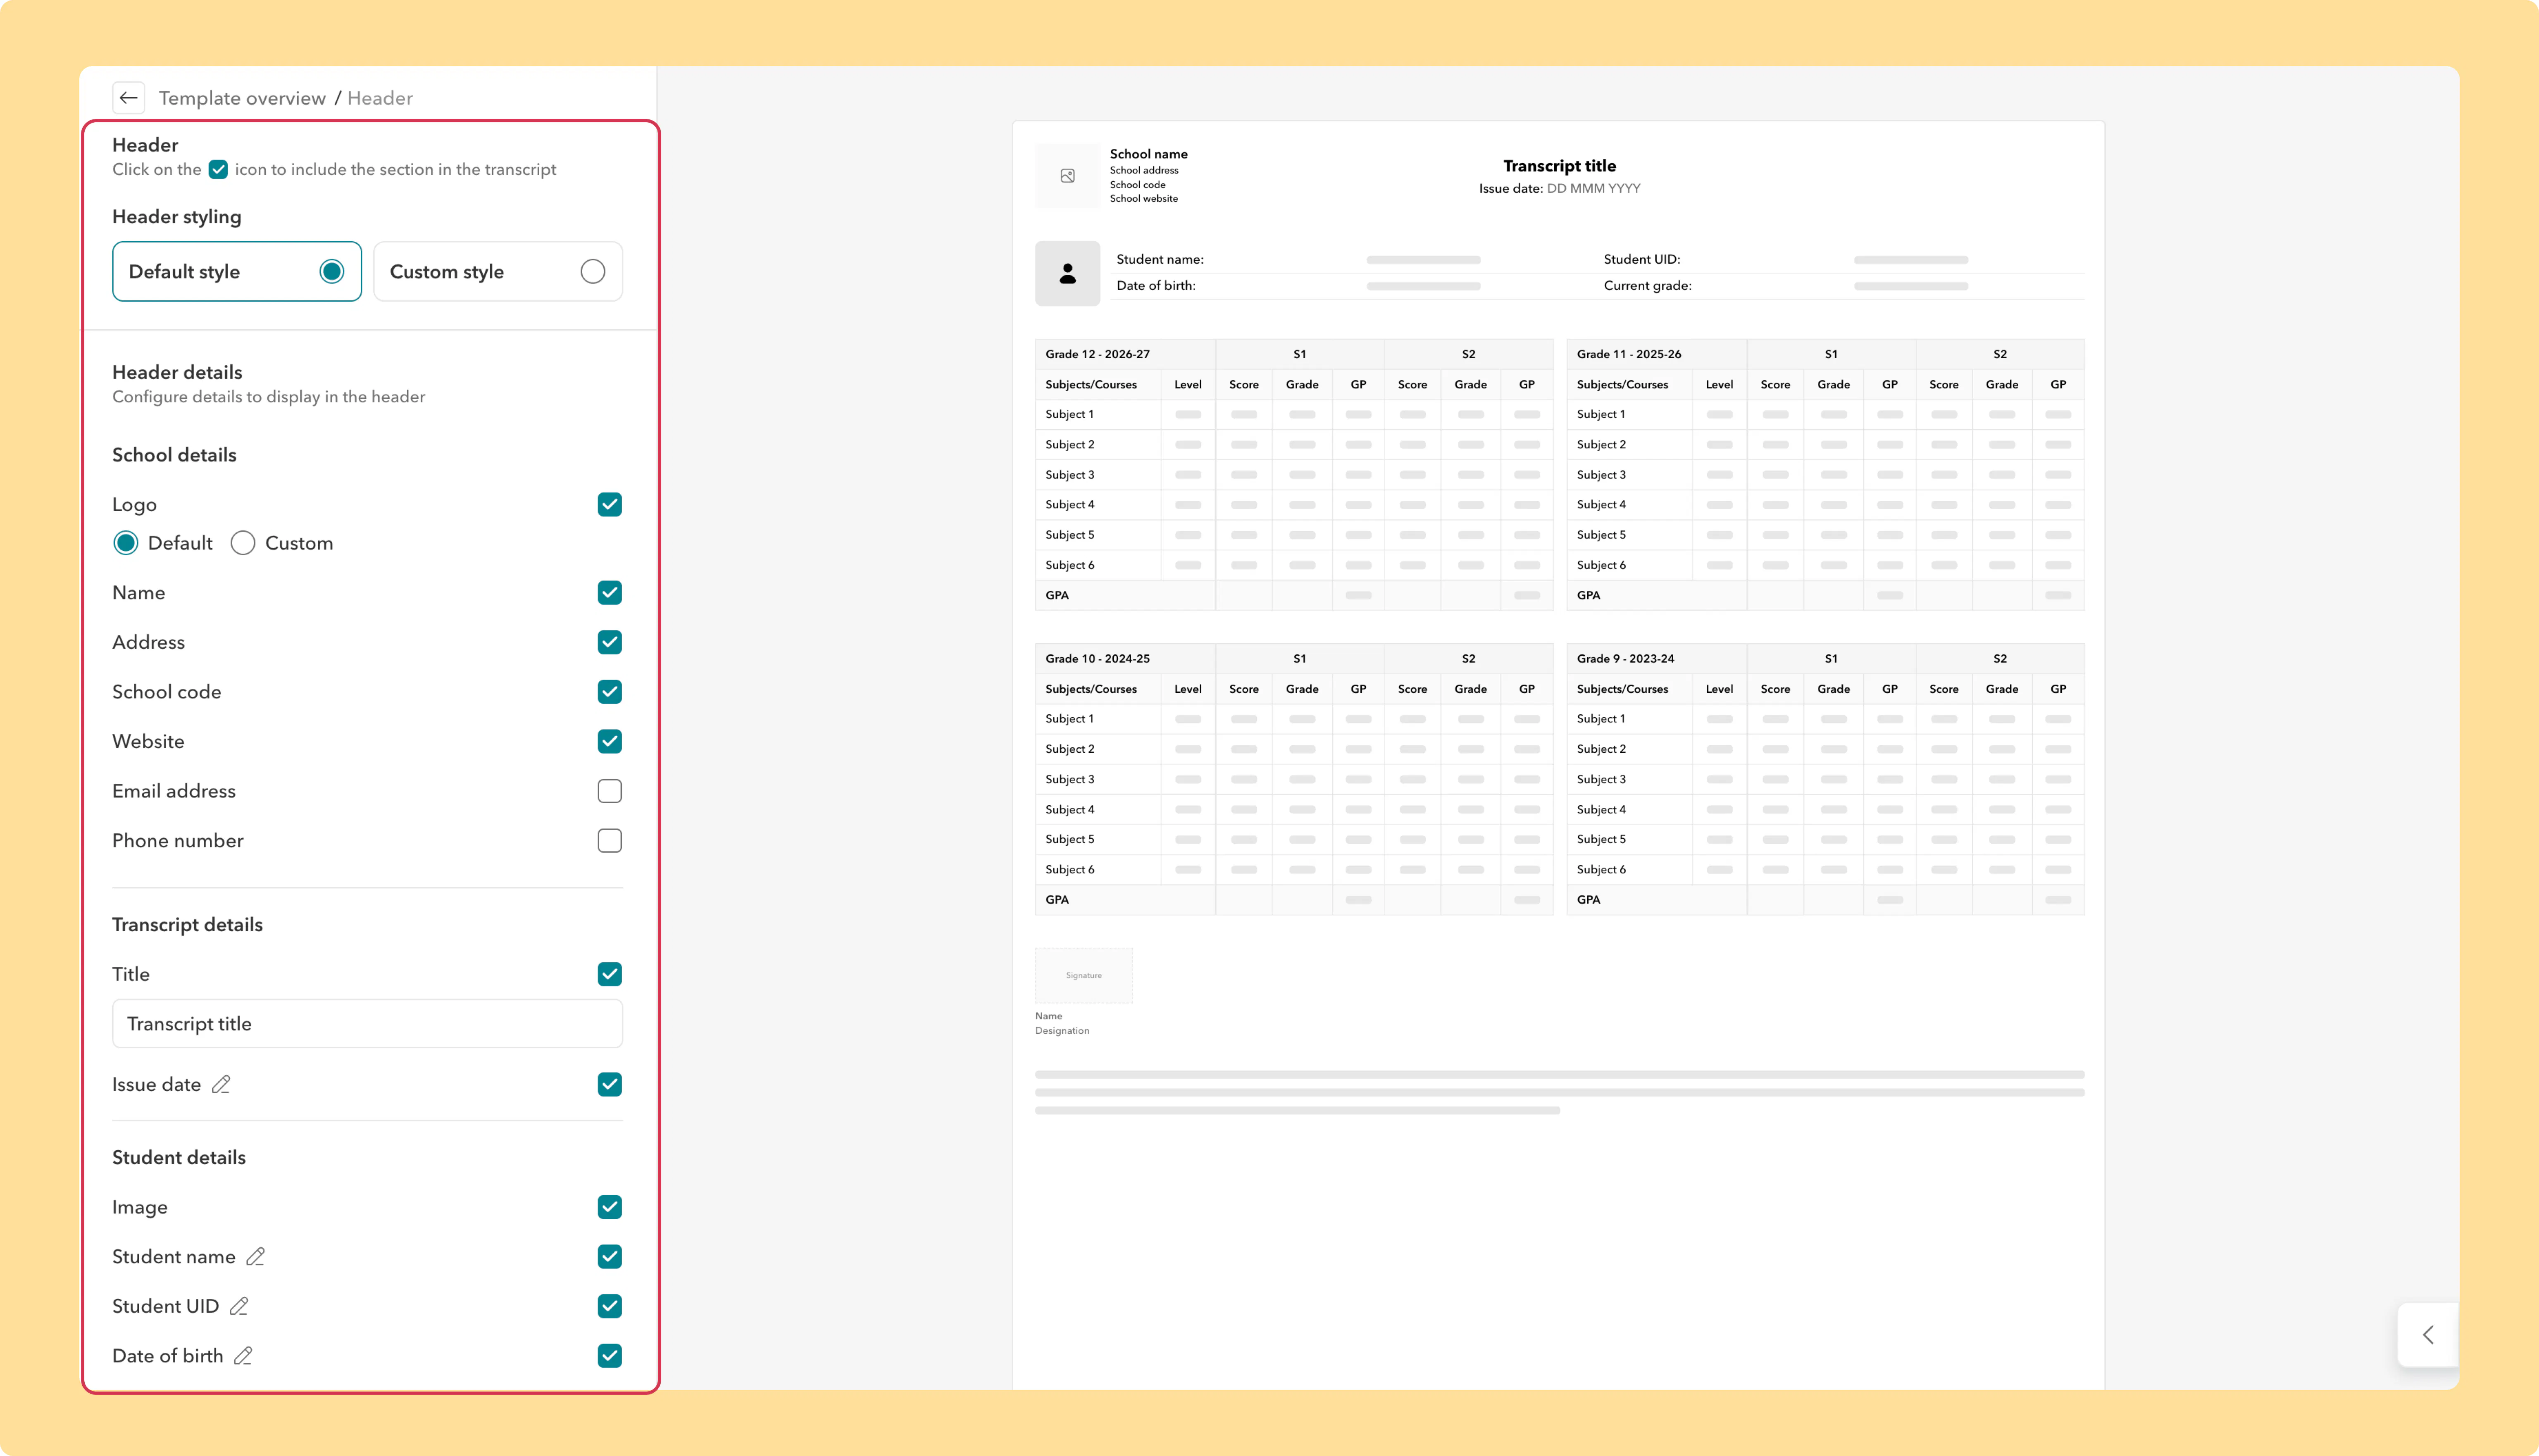
Task: Select the Custom logo radio button
Action: click(x=243, y=543)
